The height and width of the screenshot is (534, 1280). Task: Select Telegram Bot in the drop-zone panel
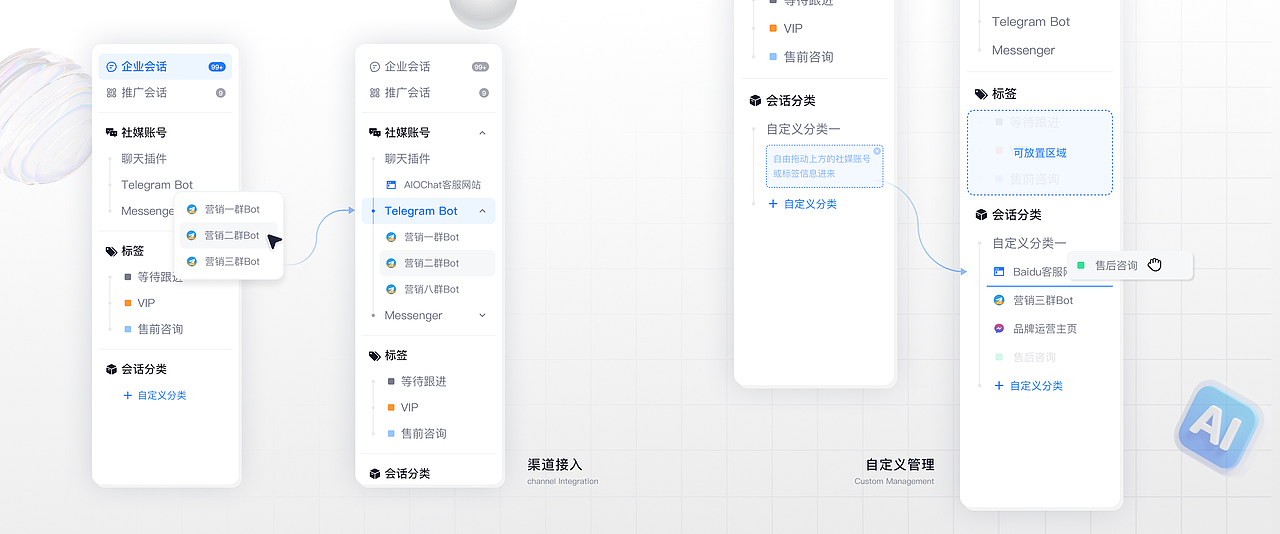[x=1031, y=22]
